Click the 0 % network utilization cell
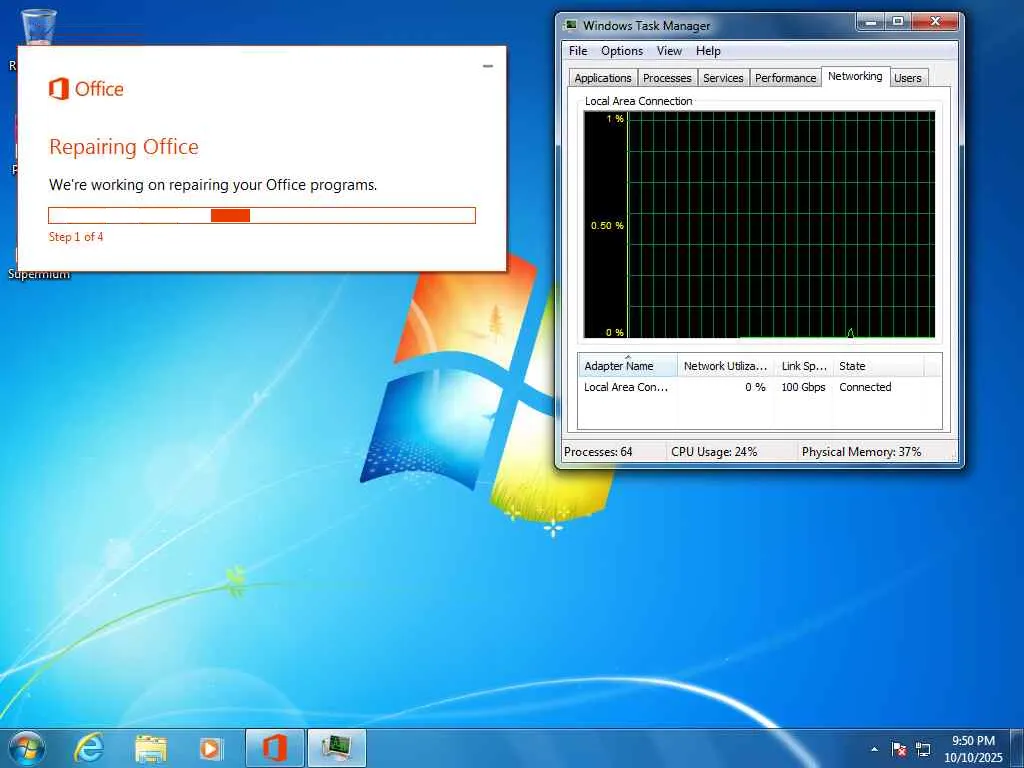The width and height of the screenshot is (1024, 768). [755, 387]
